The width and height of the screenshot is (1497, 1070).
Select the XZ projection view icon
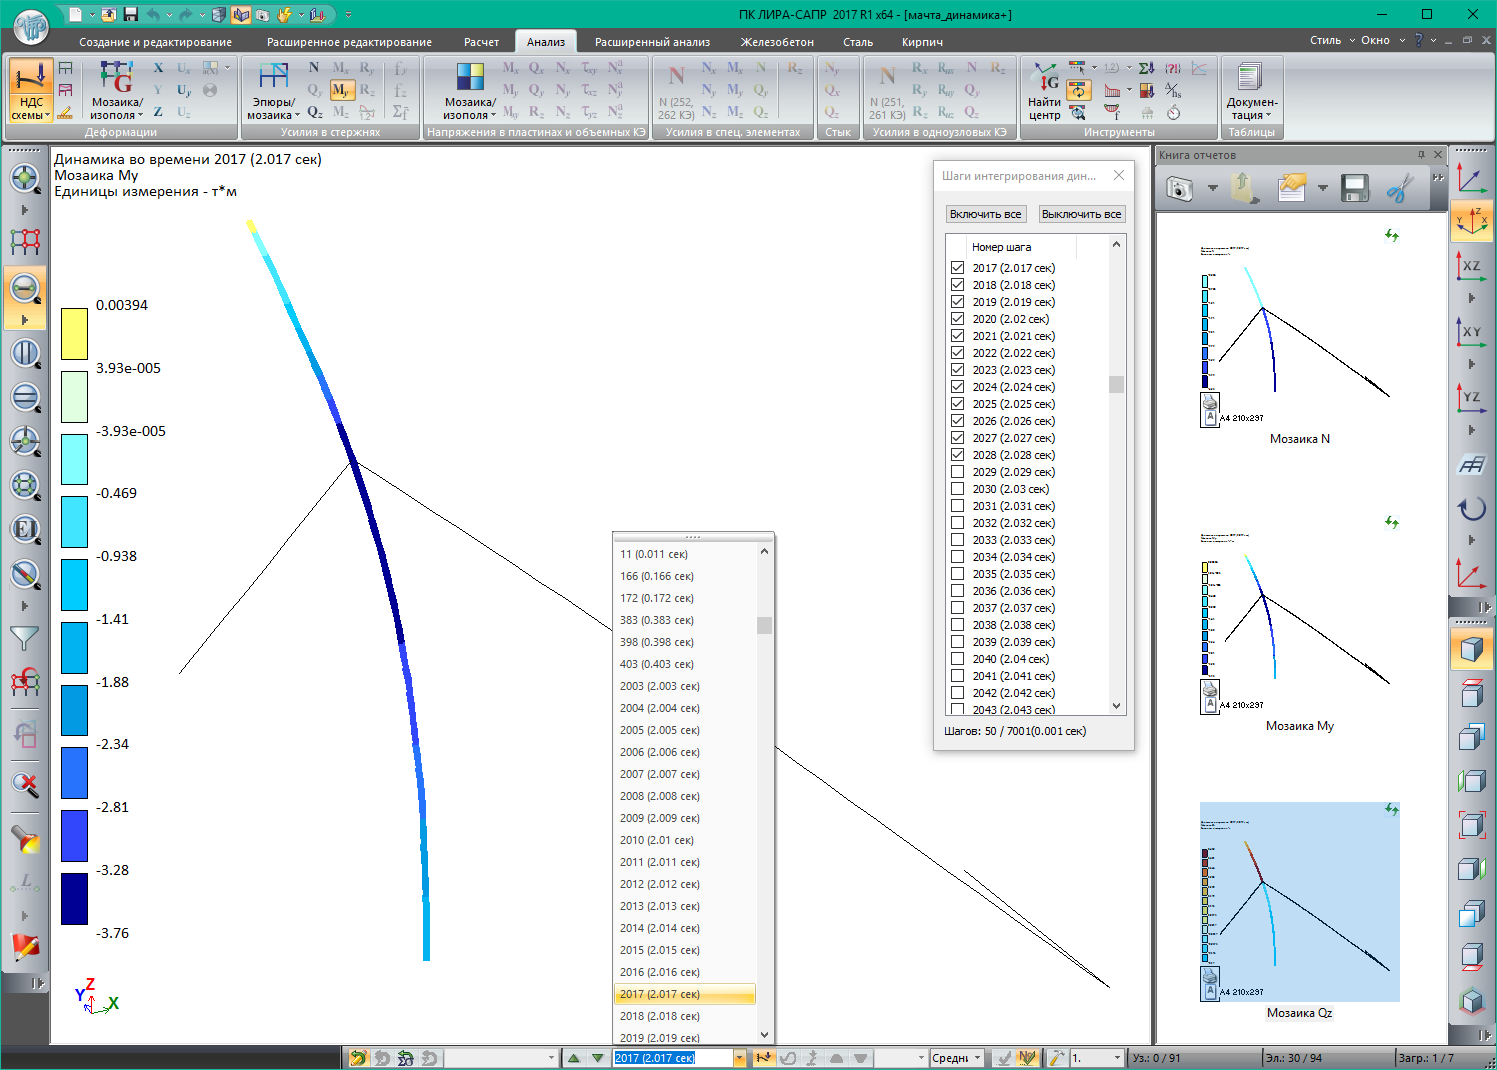point(1471,266)
